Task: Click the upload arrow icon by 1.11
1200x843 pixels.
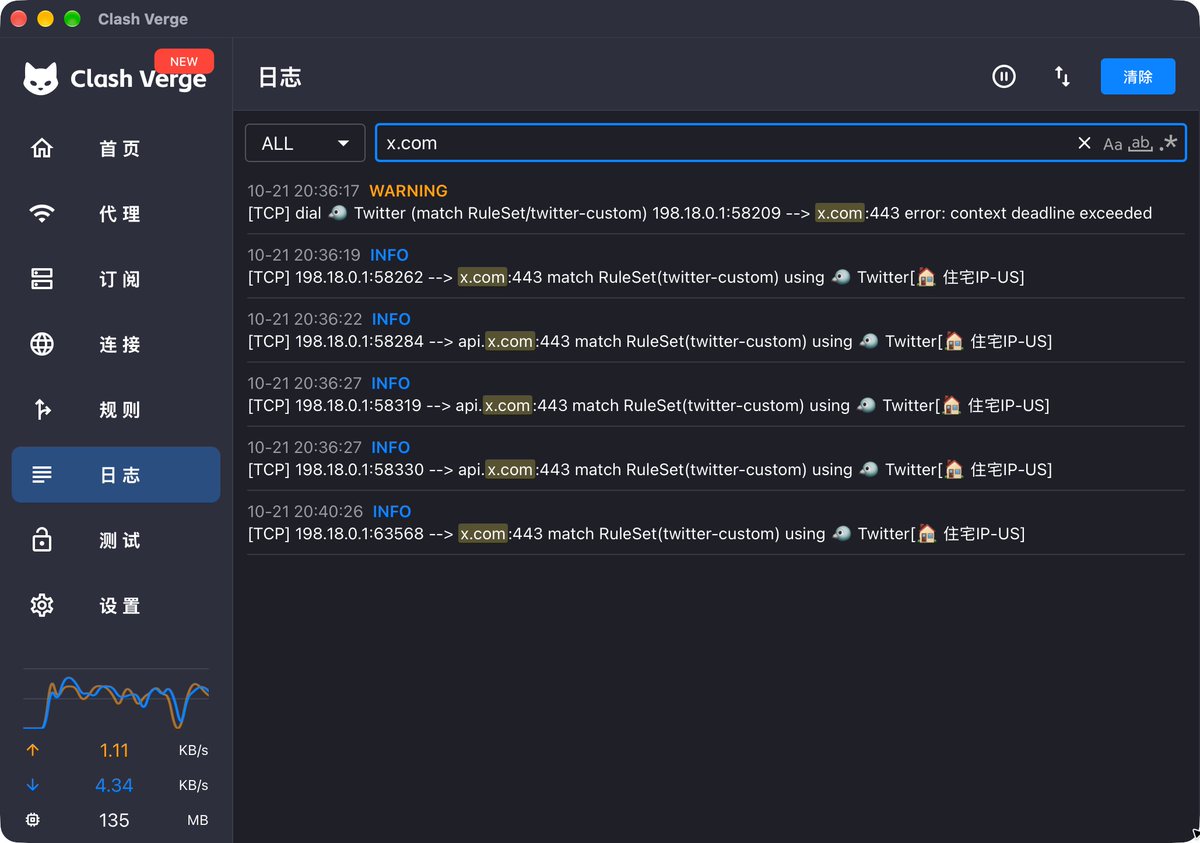Action: point(33,750)
